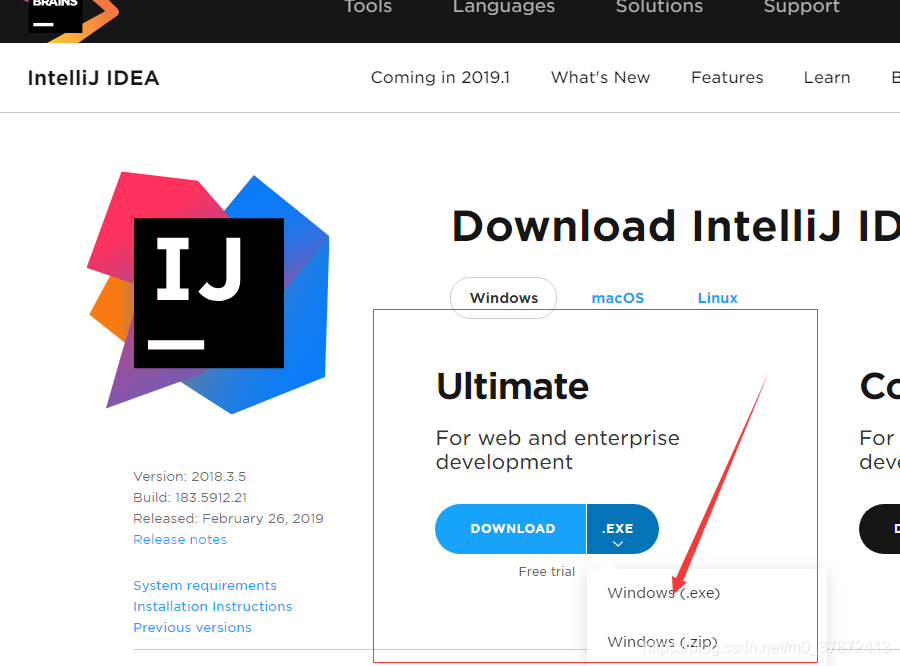Open System requirements link
This screenshot has width=900, height=666.
tap(205, 586)
